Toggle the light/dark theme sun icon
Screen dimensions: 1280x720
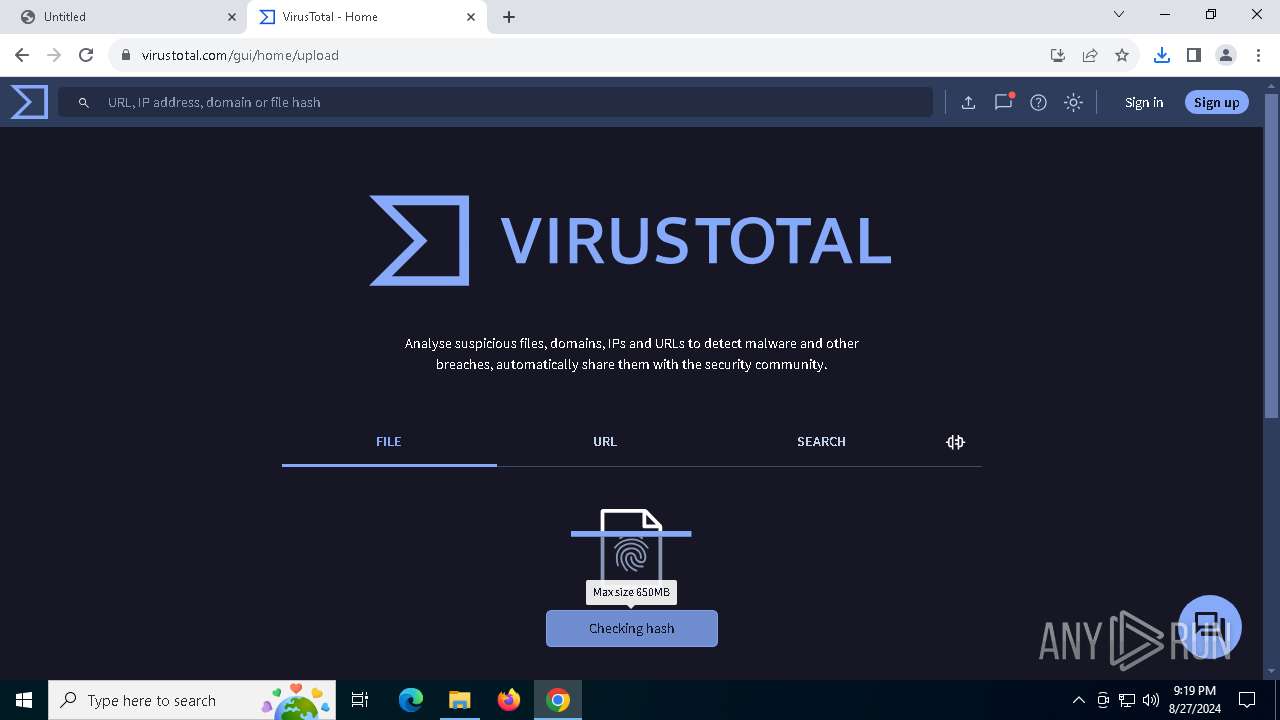point(1073,102)
